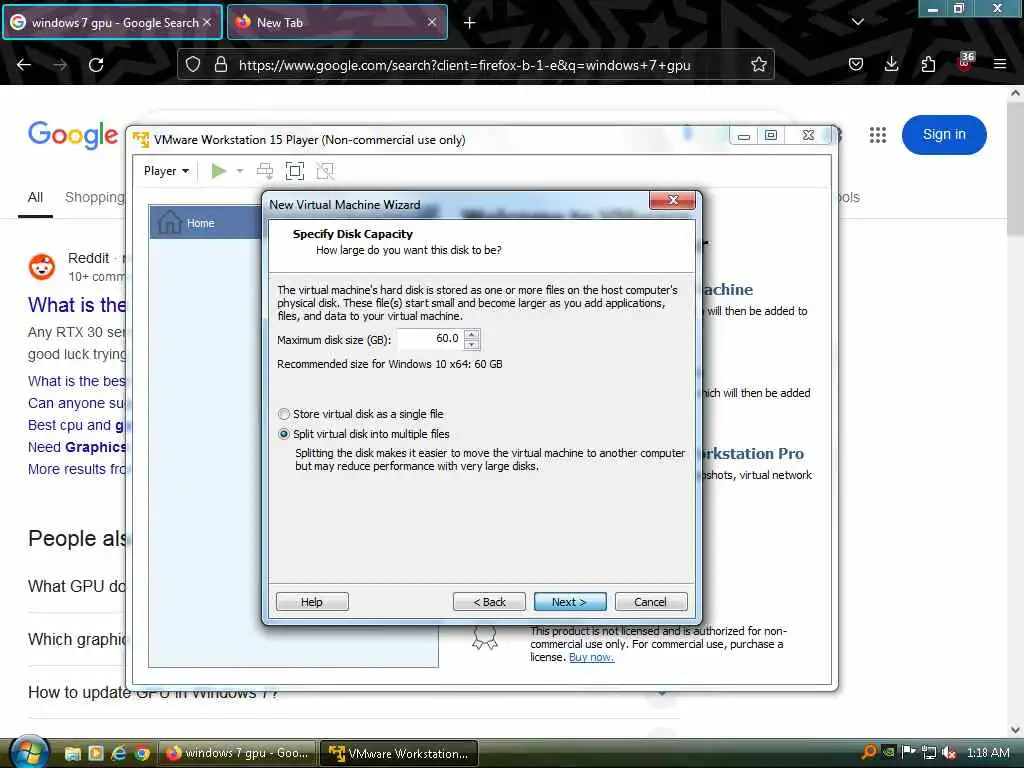
Task: Expand the 'Which graphic' question
Action: coord(76,639)
